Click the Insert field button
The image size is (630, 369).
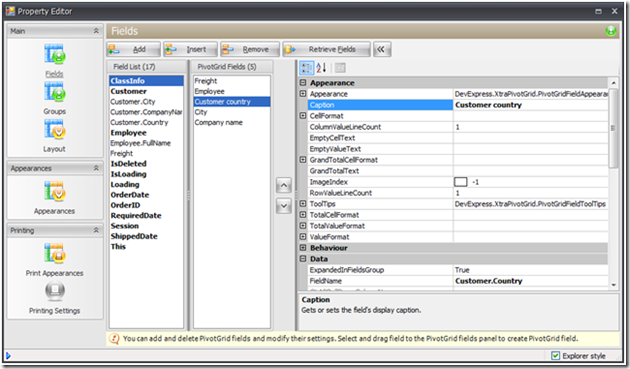pos(190,49)
